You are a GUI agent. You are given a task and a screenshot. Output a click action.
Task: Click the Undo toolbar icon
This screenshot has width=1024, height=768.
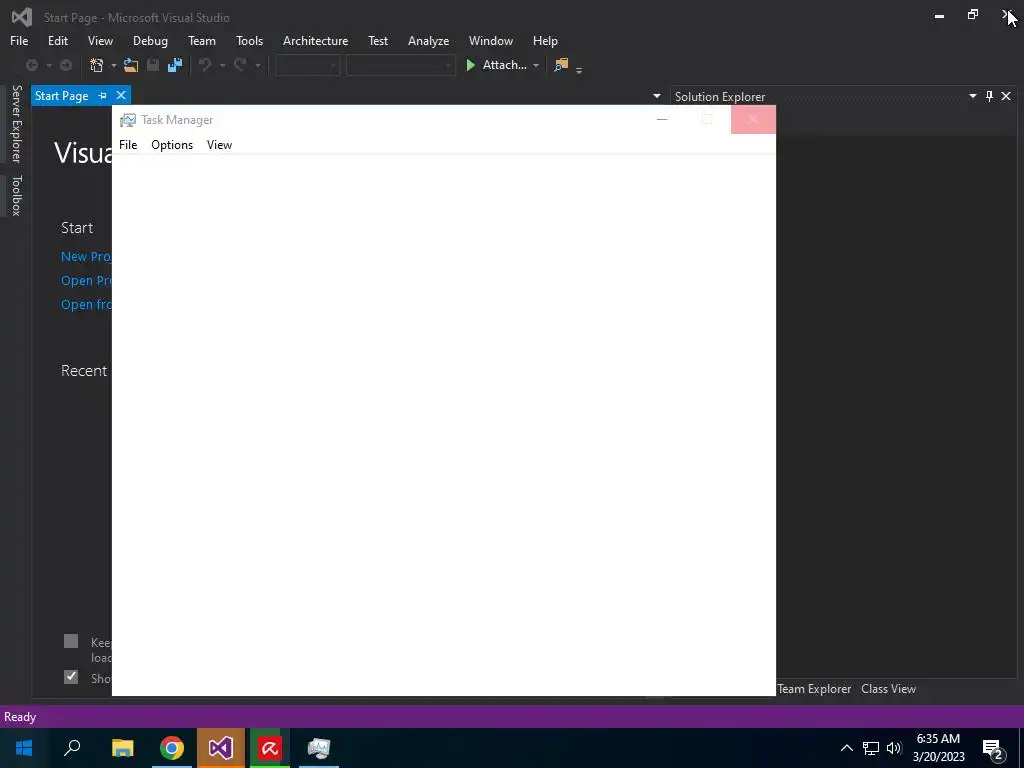pyautogui.click(x=205, y=65)
